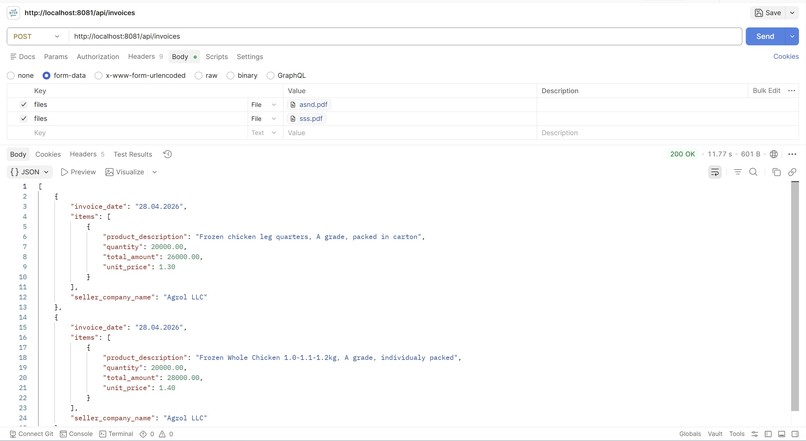Open the Cookies link at the right

786,57
